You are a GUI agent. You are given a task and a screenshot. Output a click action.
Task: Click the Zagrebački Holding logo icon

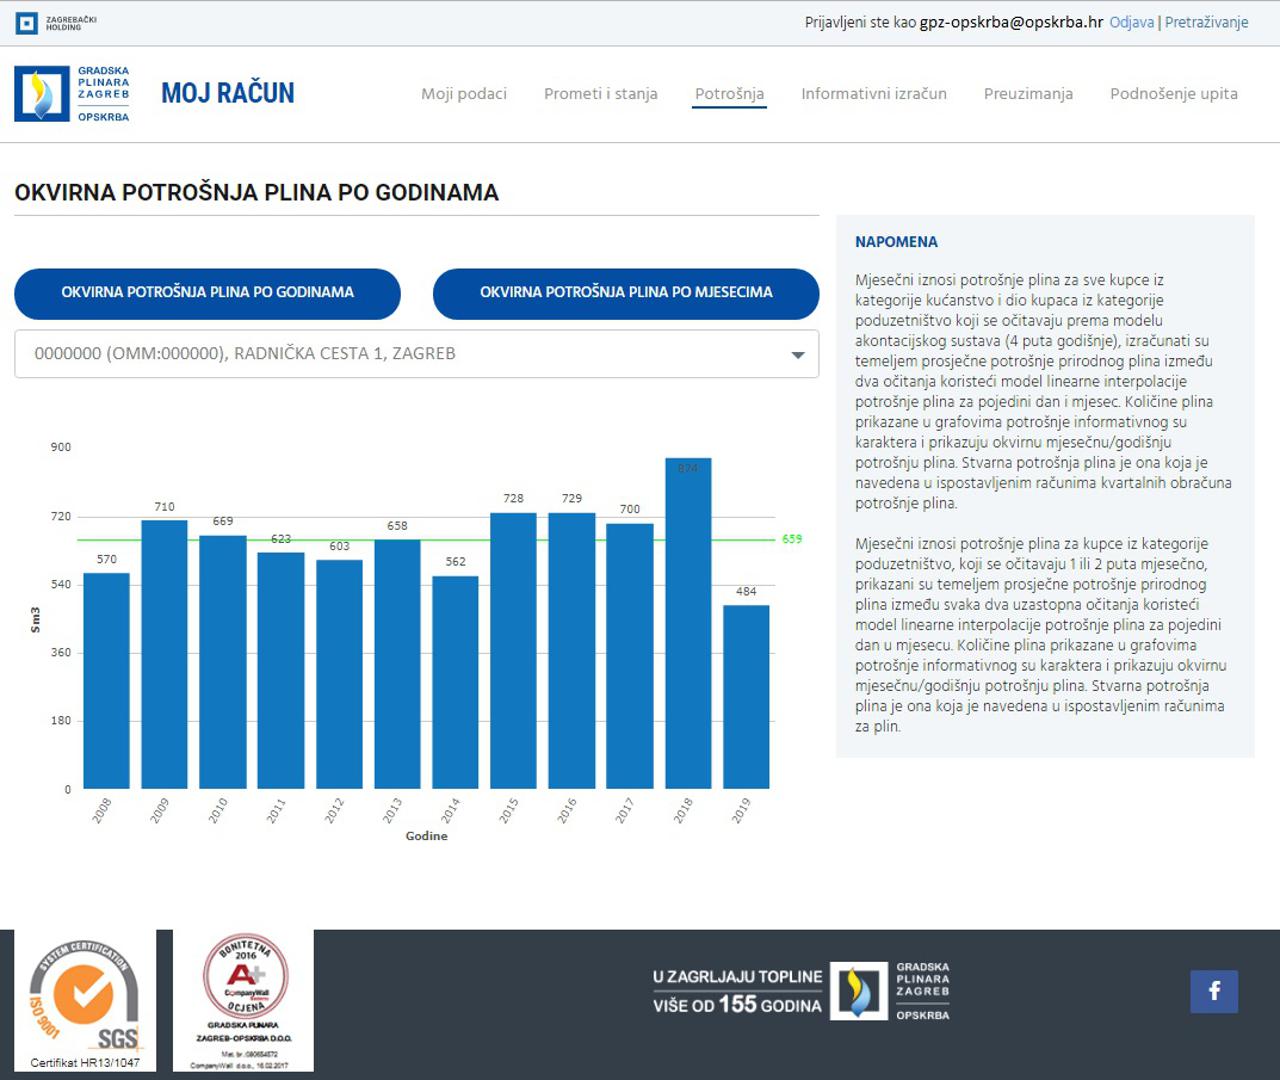27,22
